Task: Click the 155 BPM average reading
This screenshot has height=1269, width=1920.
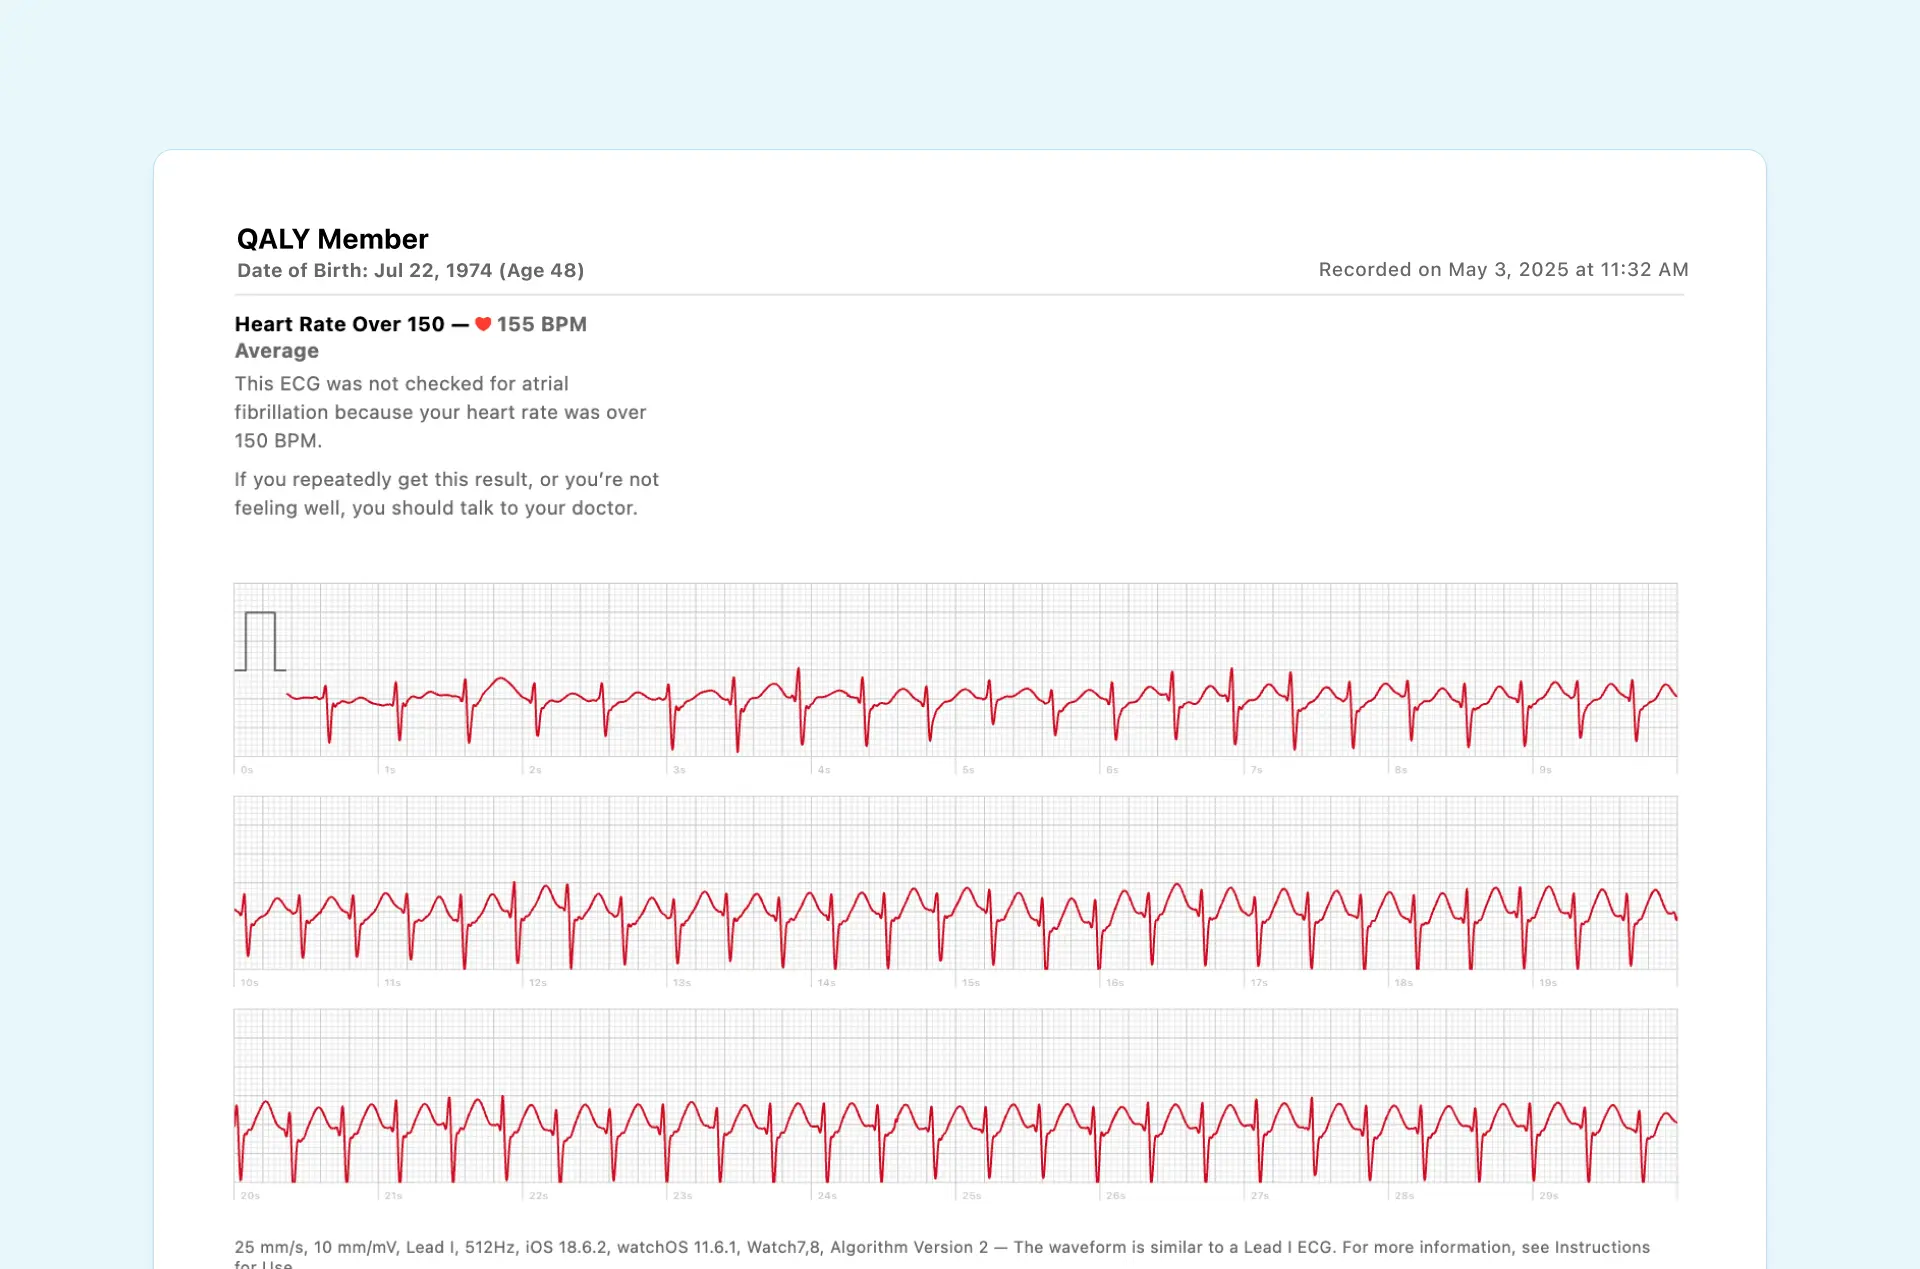Action: click(542, 324)
